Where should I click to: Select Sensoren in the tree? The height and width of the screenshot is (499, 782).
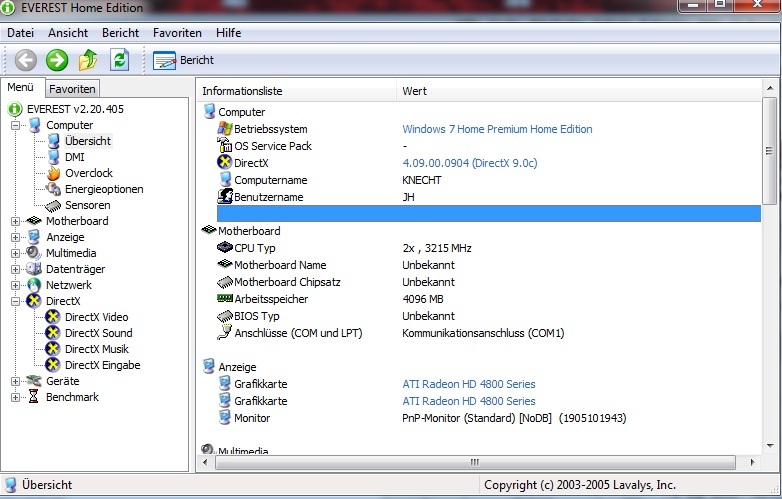87,205
